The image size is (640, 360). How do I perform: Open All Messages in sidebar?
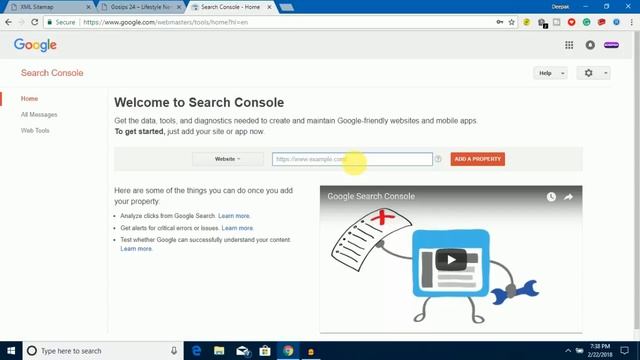point(39,115)
